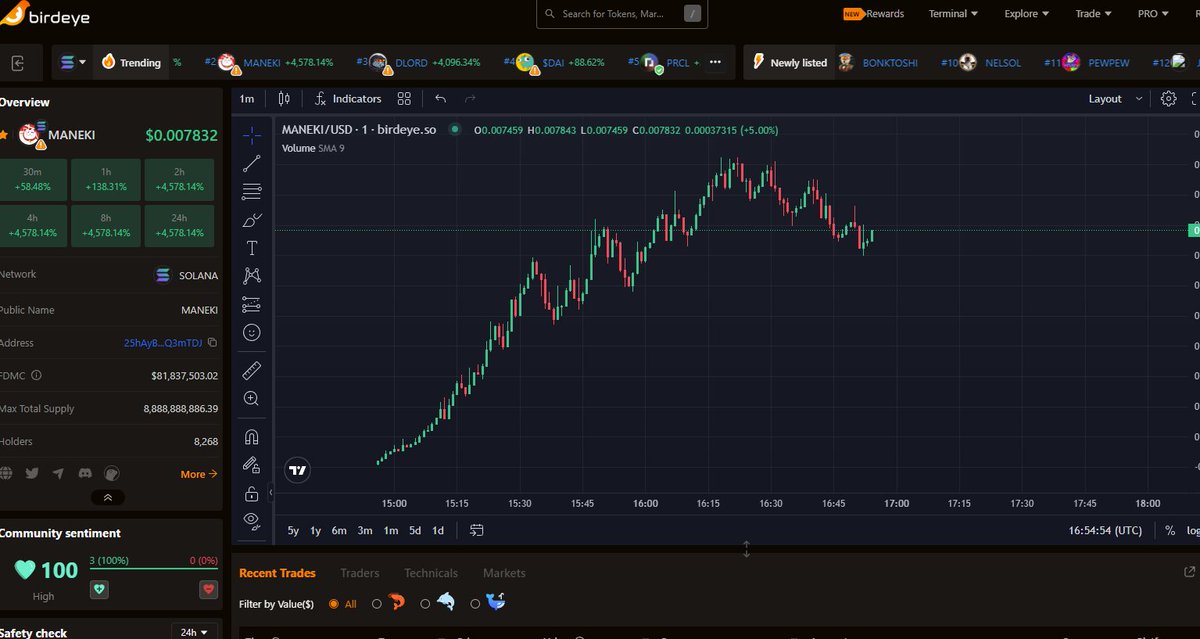Open the emoji icons tool
1200x639 pixels.
(252, 332)
